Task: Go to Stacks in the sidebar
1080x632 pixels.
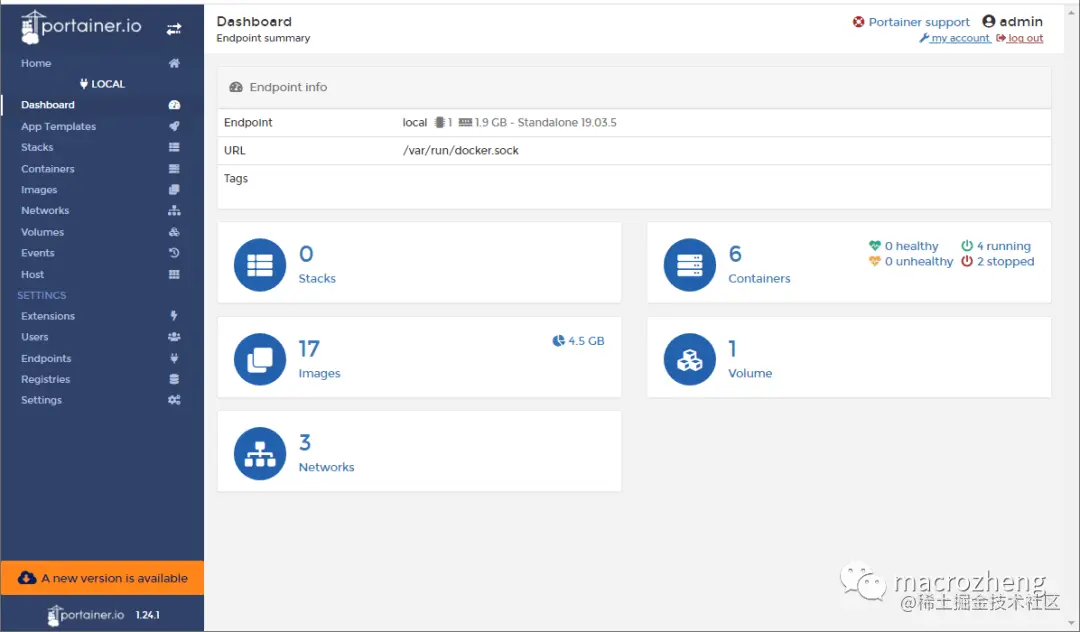Action: (37, 147)
